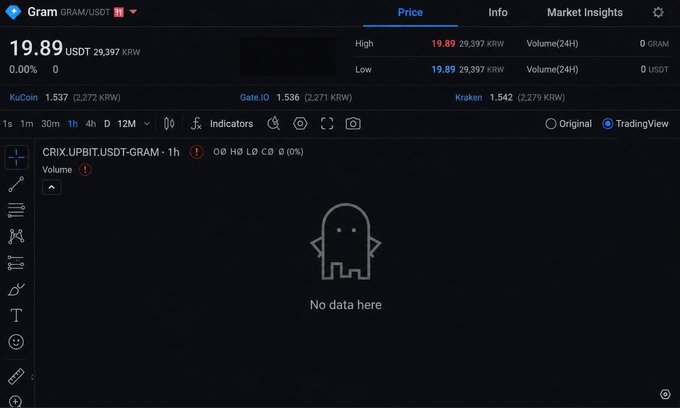The image size is (680, 408).
Task: Open the Kraken exchange link
Action: click(468, 97)
